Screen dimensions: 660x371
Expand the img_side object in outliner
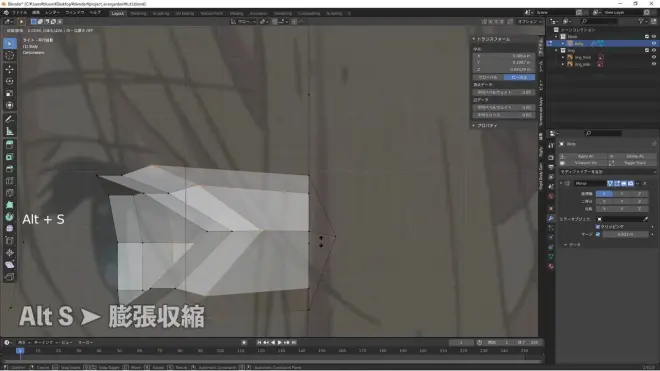(x=563, y=64)
